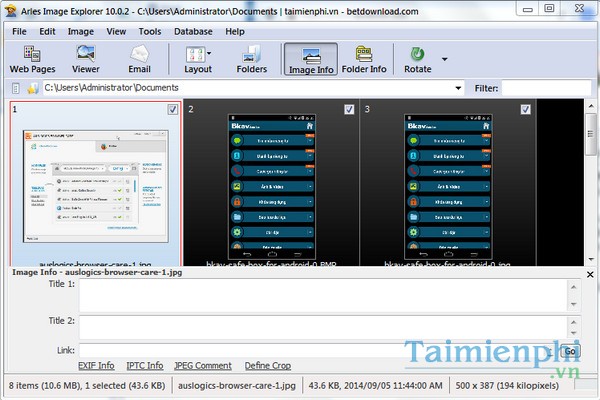Rotate the selected image
The image size is (600, 400).
(417, 59)
